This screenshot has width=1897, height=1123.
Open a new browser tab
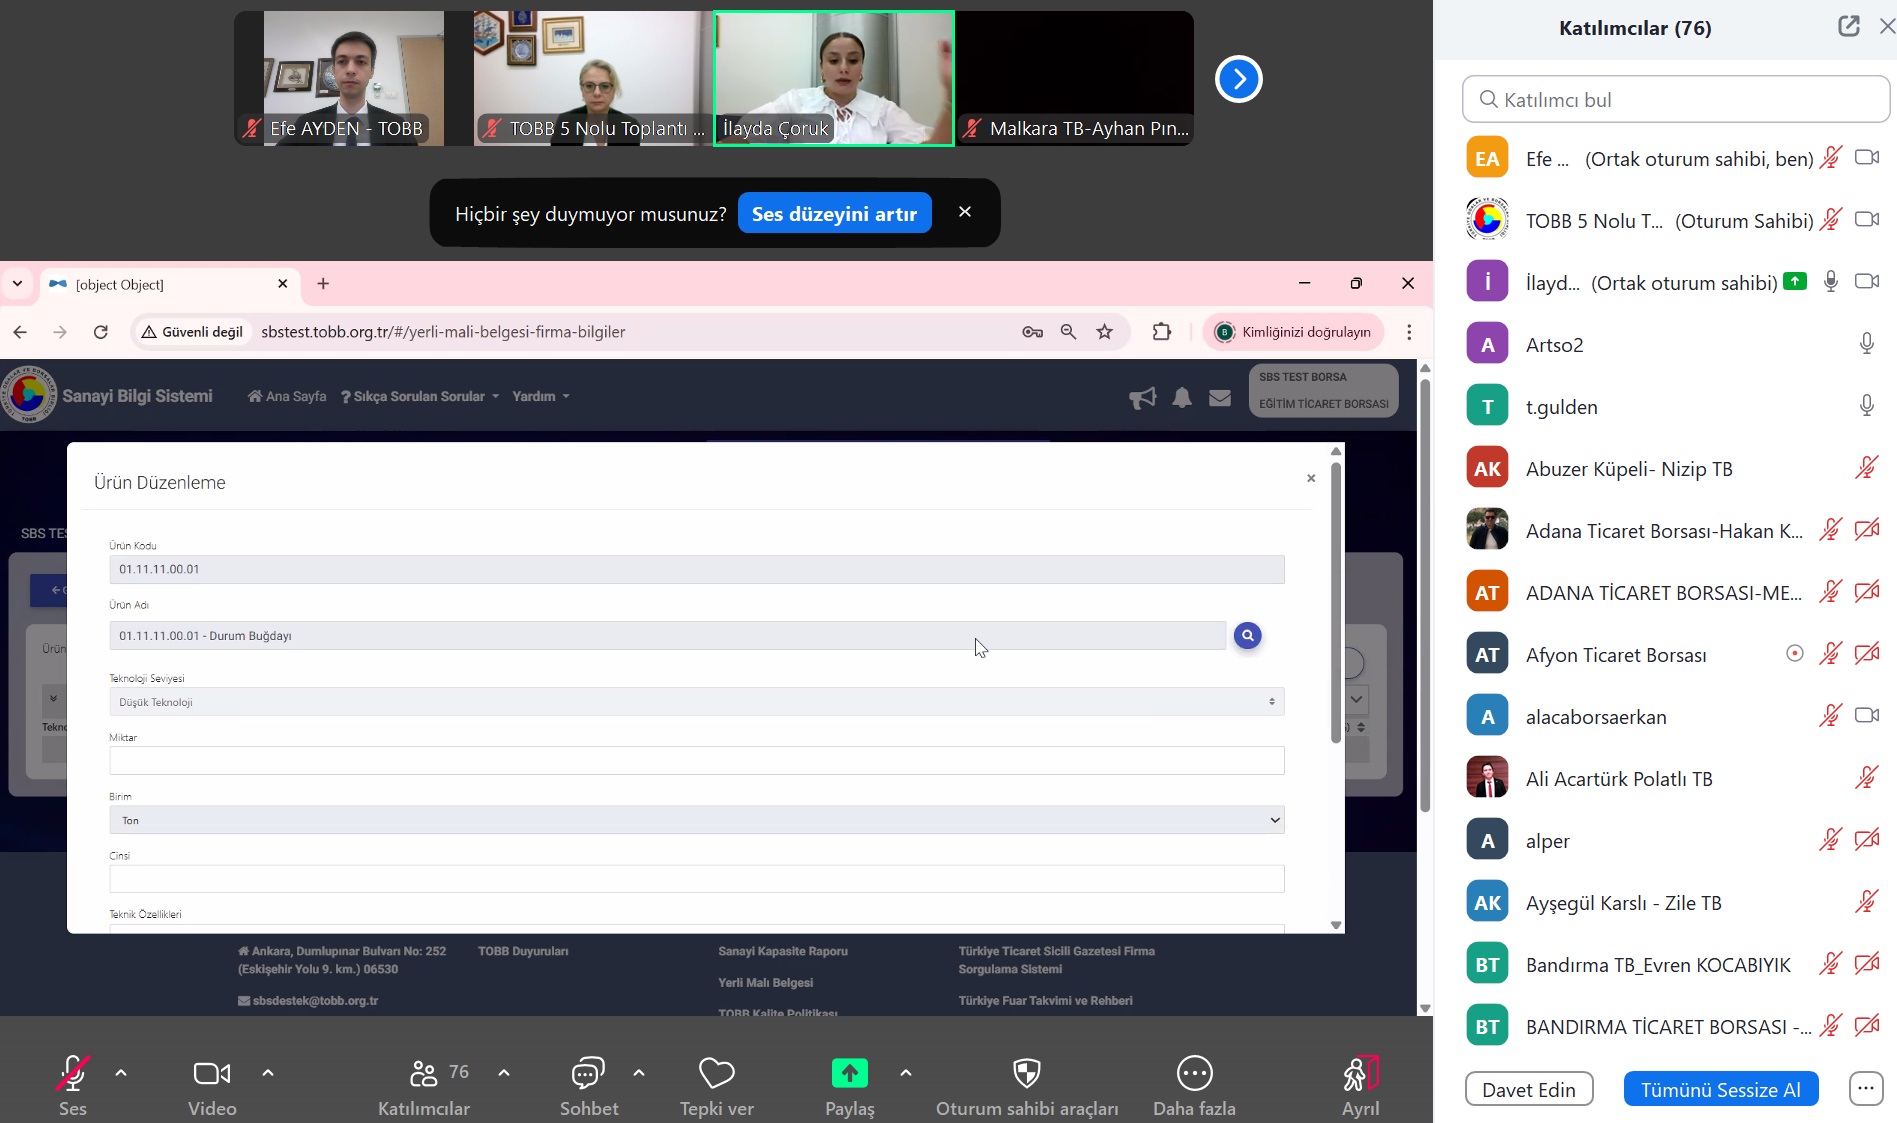323,284
